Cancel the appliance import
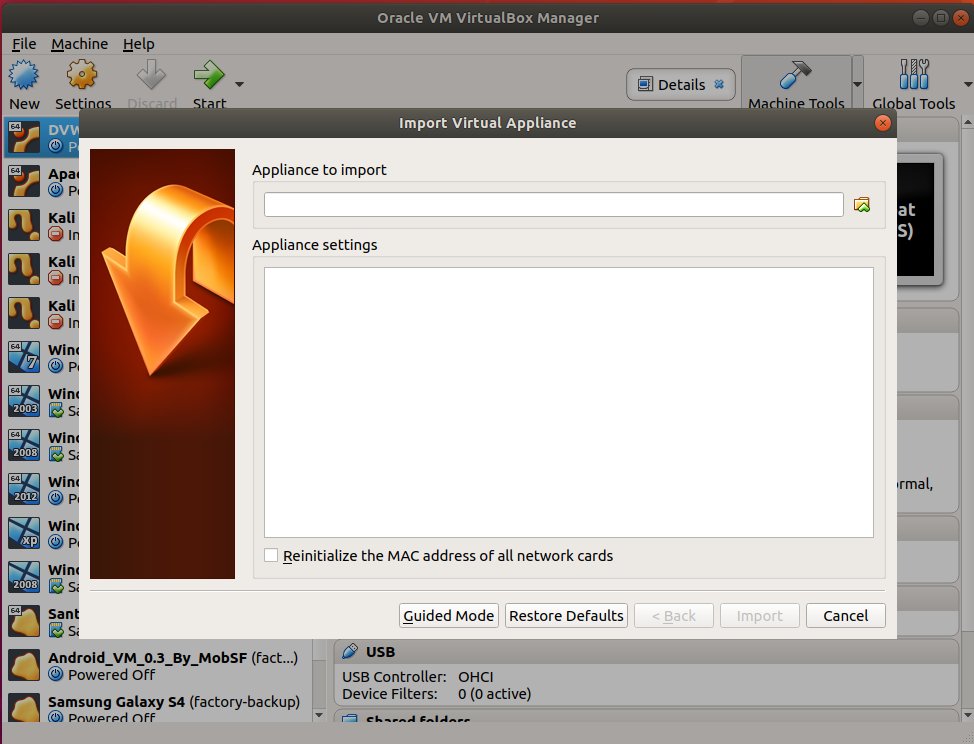This screenshot has height=744, width=974. [x=845, y=615]
